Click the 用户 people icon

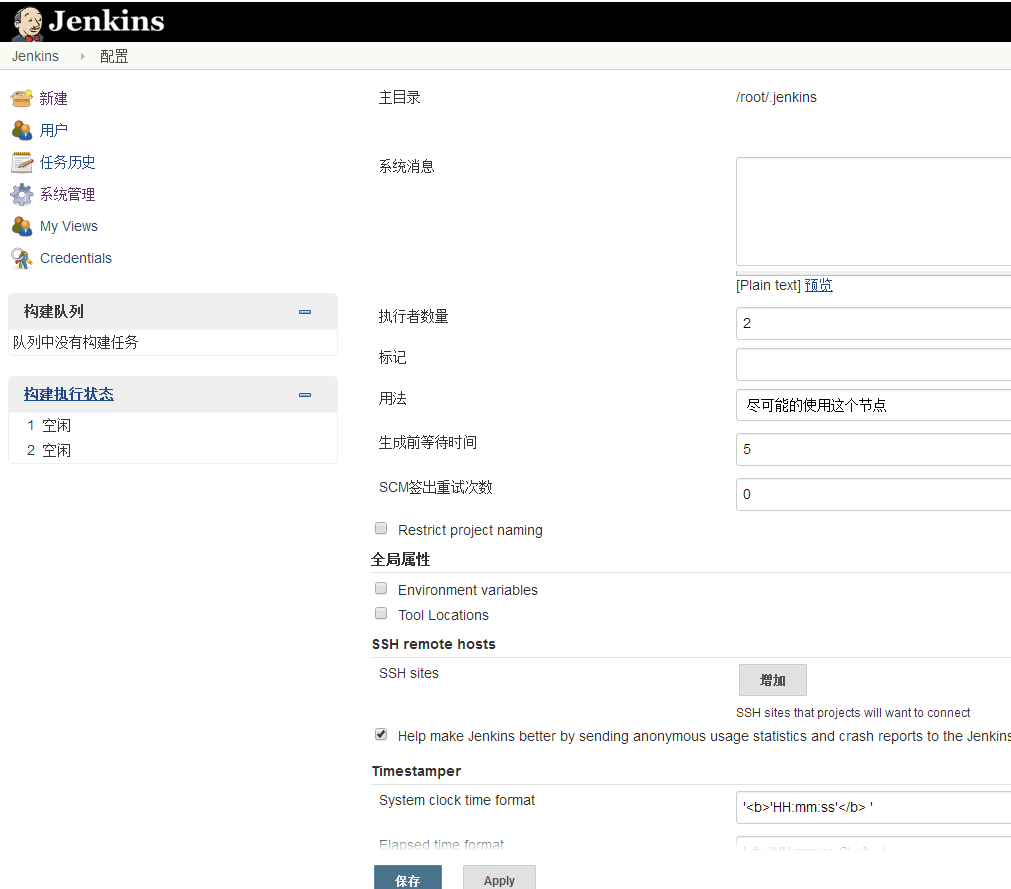coord(21,130)
